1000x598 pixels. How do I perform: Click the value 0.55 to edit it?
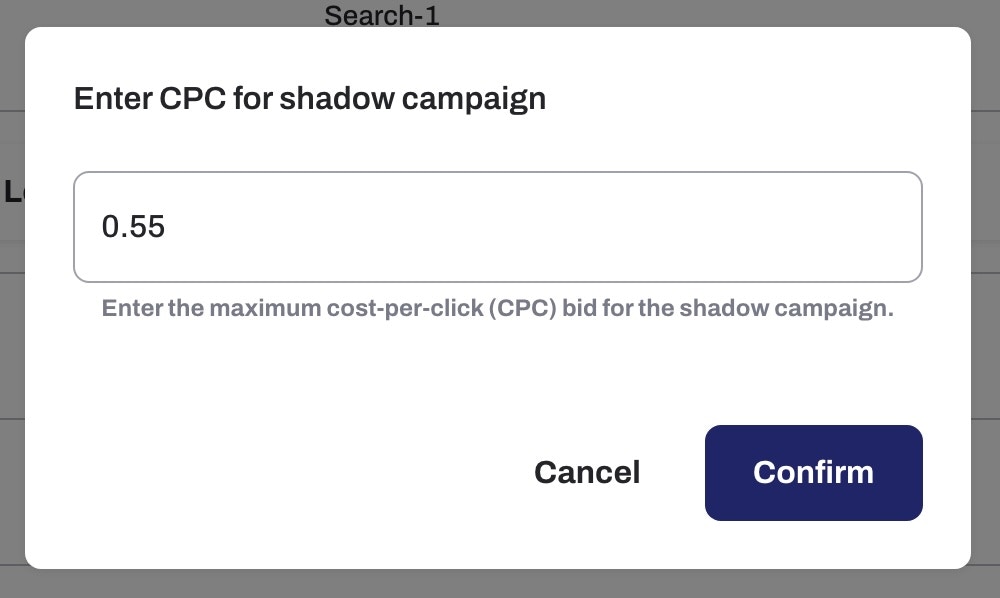pyautogui.click(x=135, y=226)
